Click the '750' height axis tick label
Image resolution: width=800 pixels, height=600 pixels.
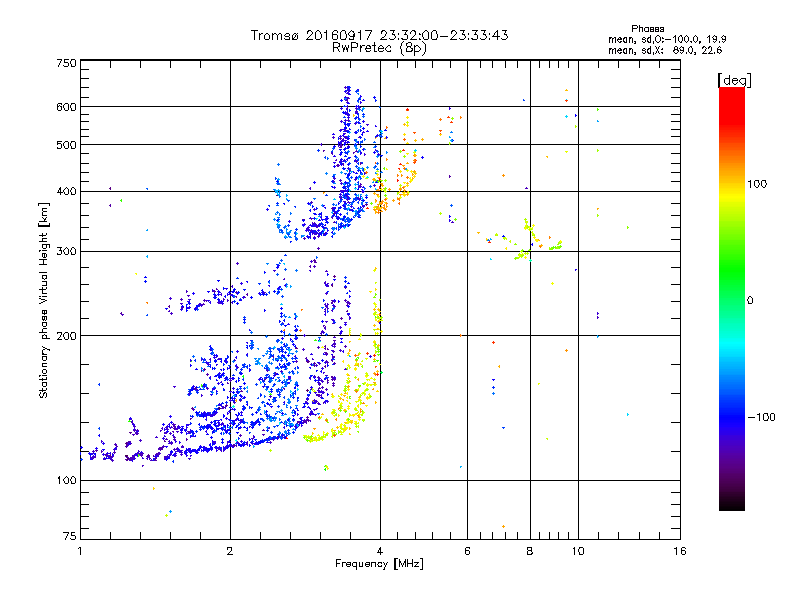tap(66, 63)
